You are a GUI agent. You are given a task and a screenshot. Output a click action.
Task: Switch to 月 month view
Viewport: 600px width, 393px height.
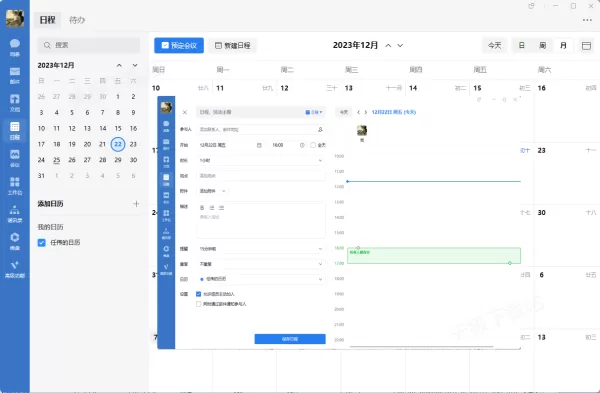click(563, 46)
